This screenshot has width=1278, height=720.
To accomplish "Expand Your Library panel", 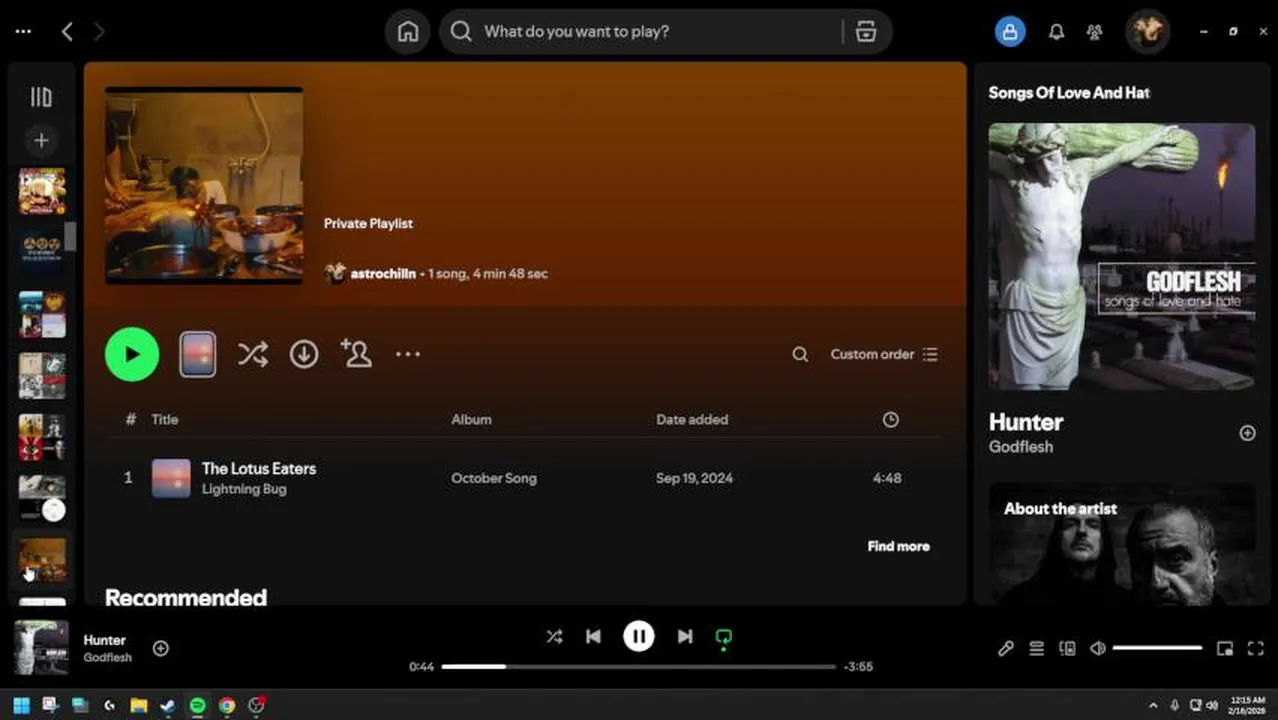I will (x=41, y=97).
